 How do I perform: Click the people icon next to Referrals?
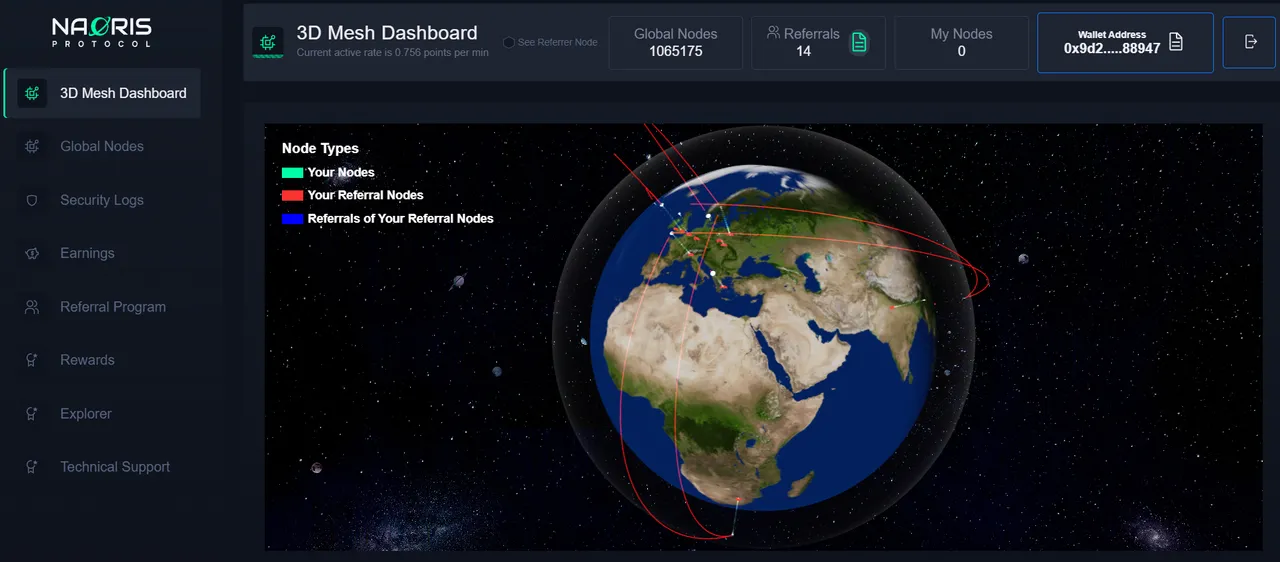tap(774, 32)
